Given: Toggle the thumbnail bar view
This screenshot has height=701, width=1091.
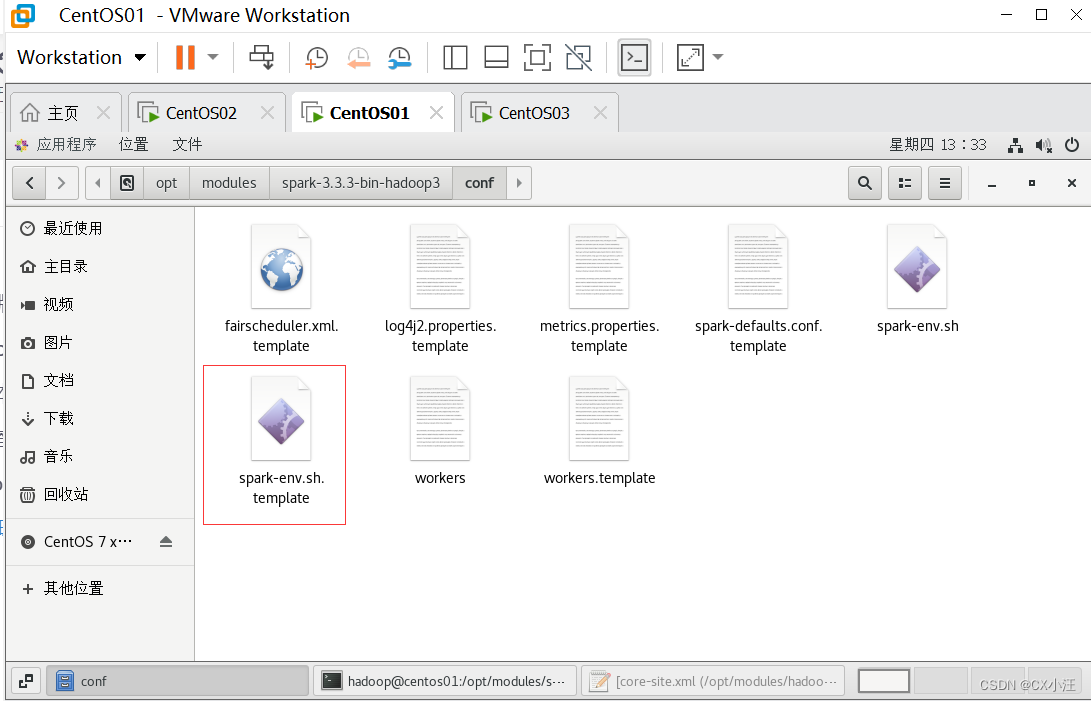Looking at the screenshot, I should pos(496,58).
